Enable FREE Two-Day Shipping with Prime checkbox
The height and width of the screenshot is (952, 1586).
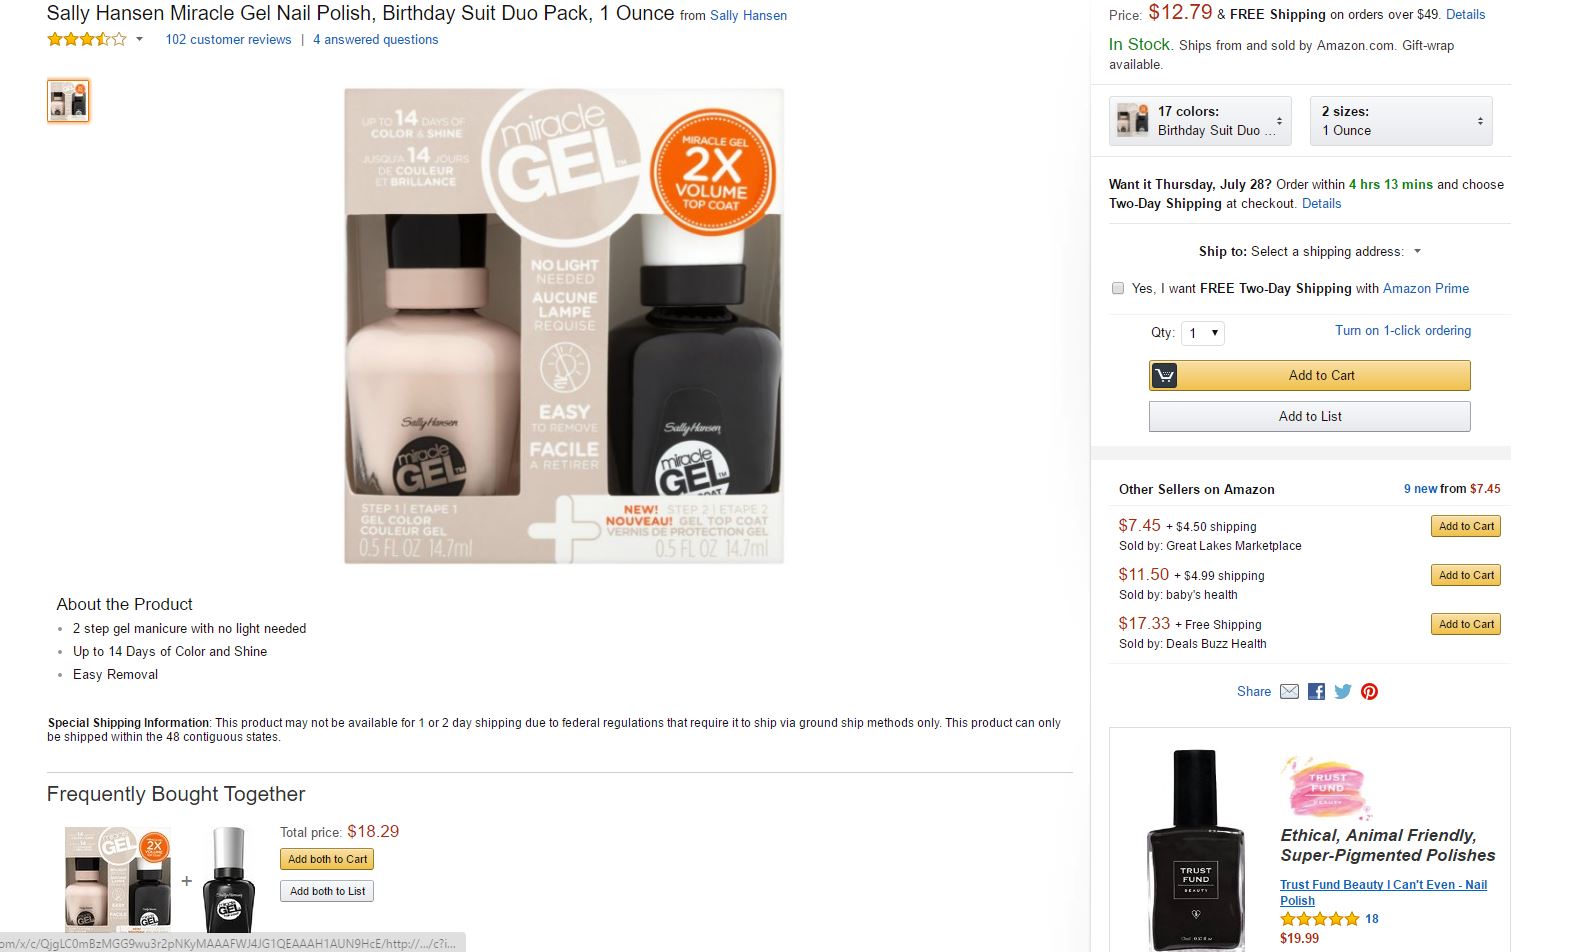(1118, 289)
